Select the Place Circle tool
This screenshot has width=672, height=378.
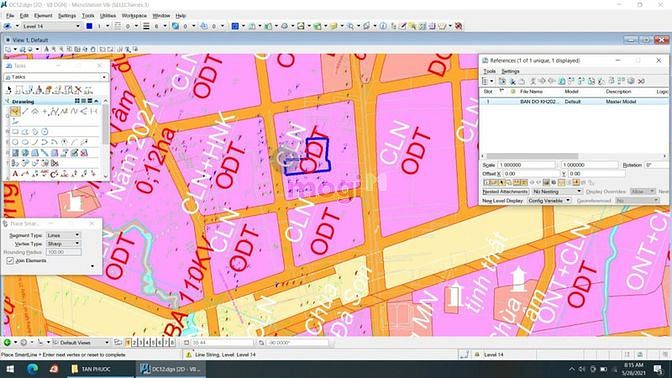pos(15,142)
